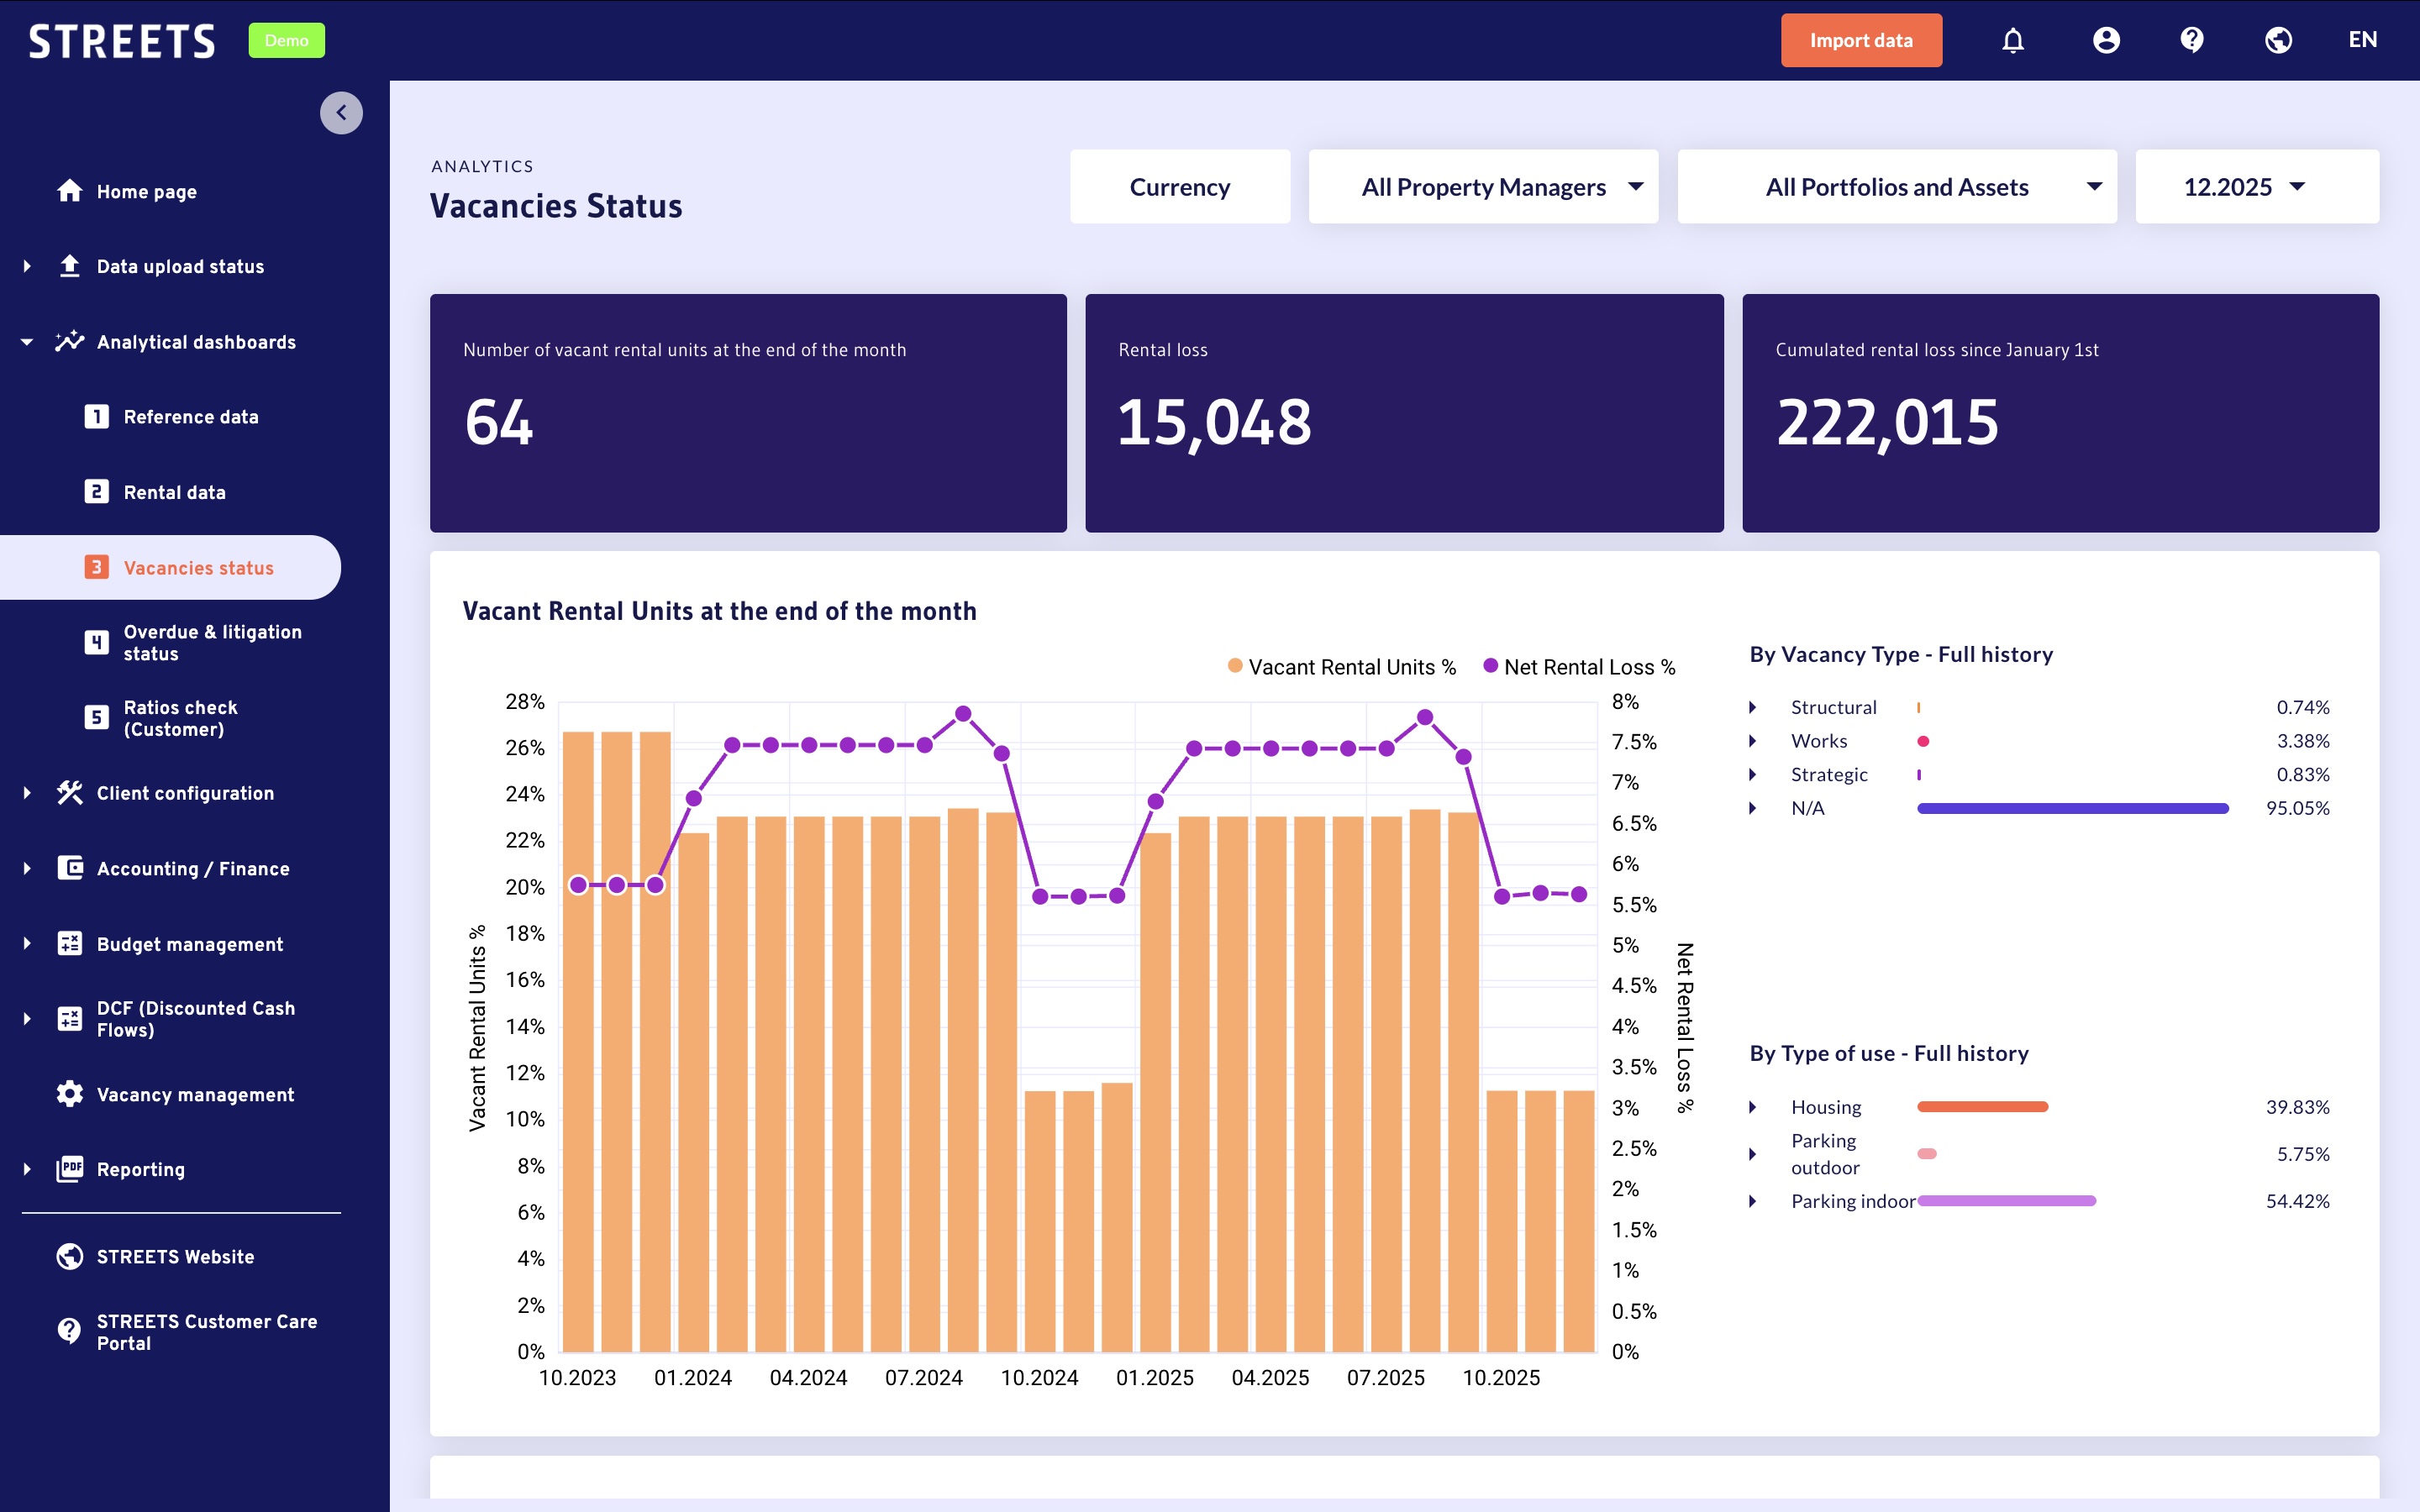Click the Vacancies status number 3 icon

coord(96,567)
